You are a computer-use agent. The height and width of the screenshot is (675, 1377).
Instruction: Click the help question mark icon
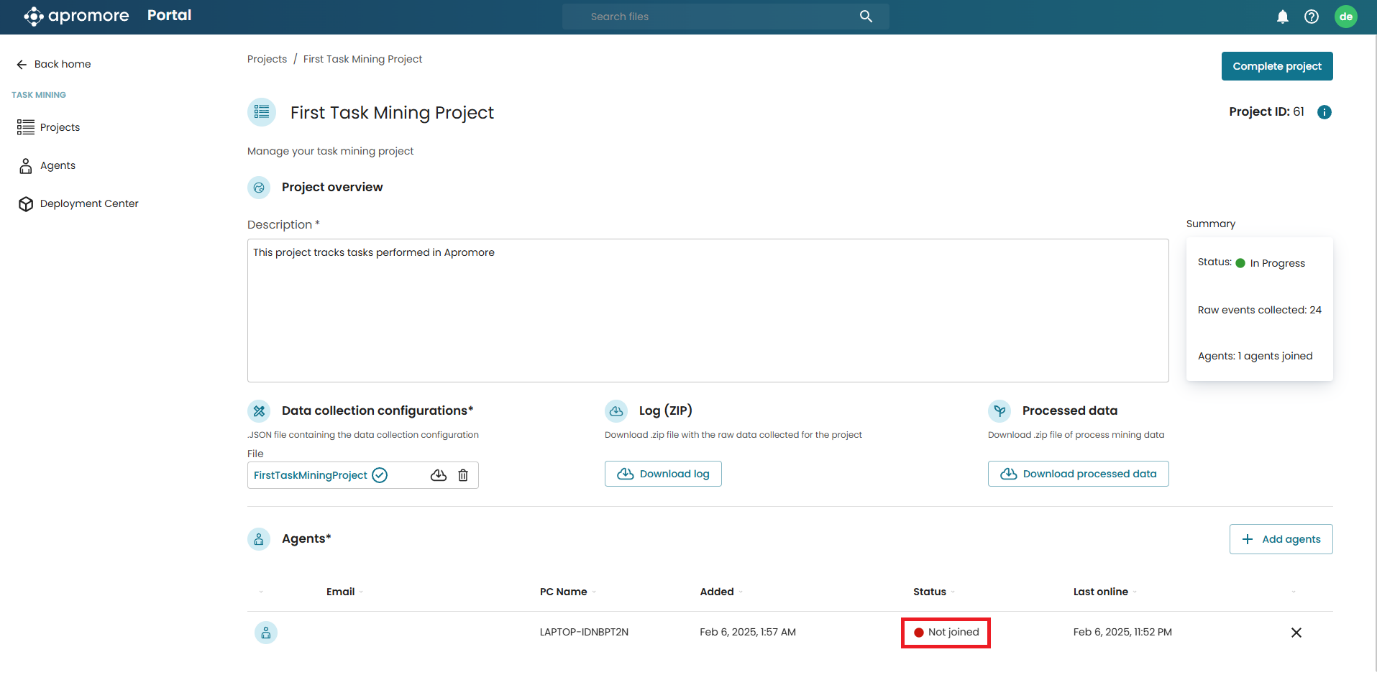pyautogui.click(x=1312, y=17)
